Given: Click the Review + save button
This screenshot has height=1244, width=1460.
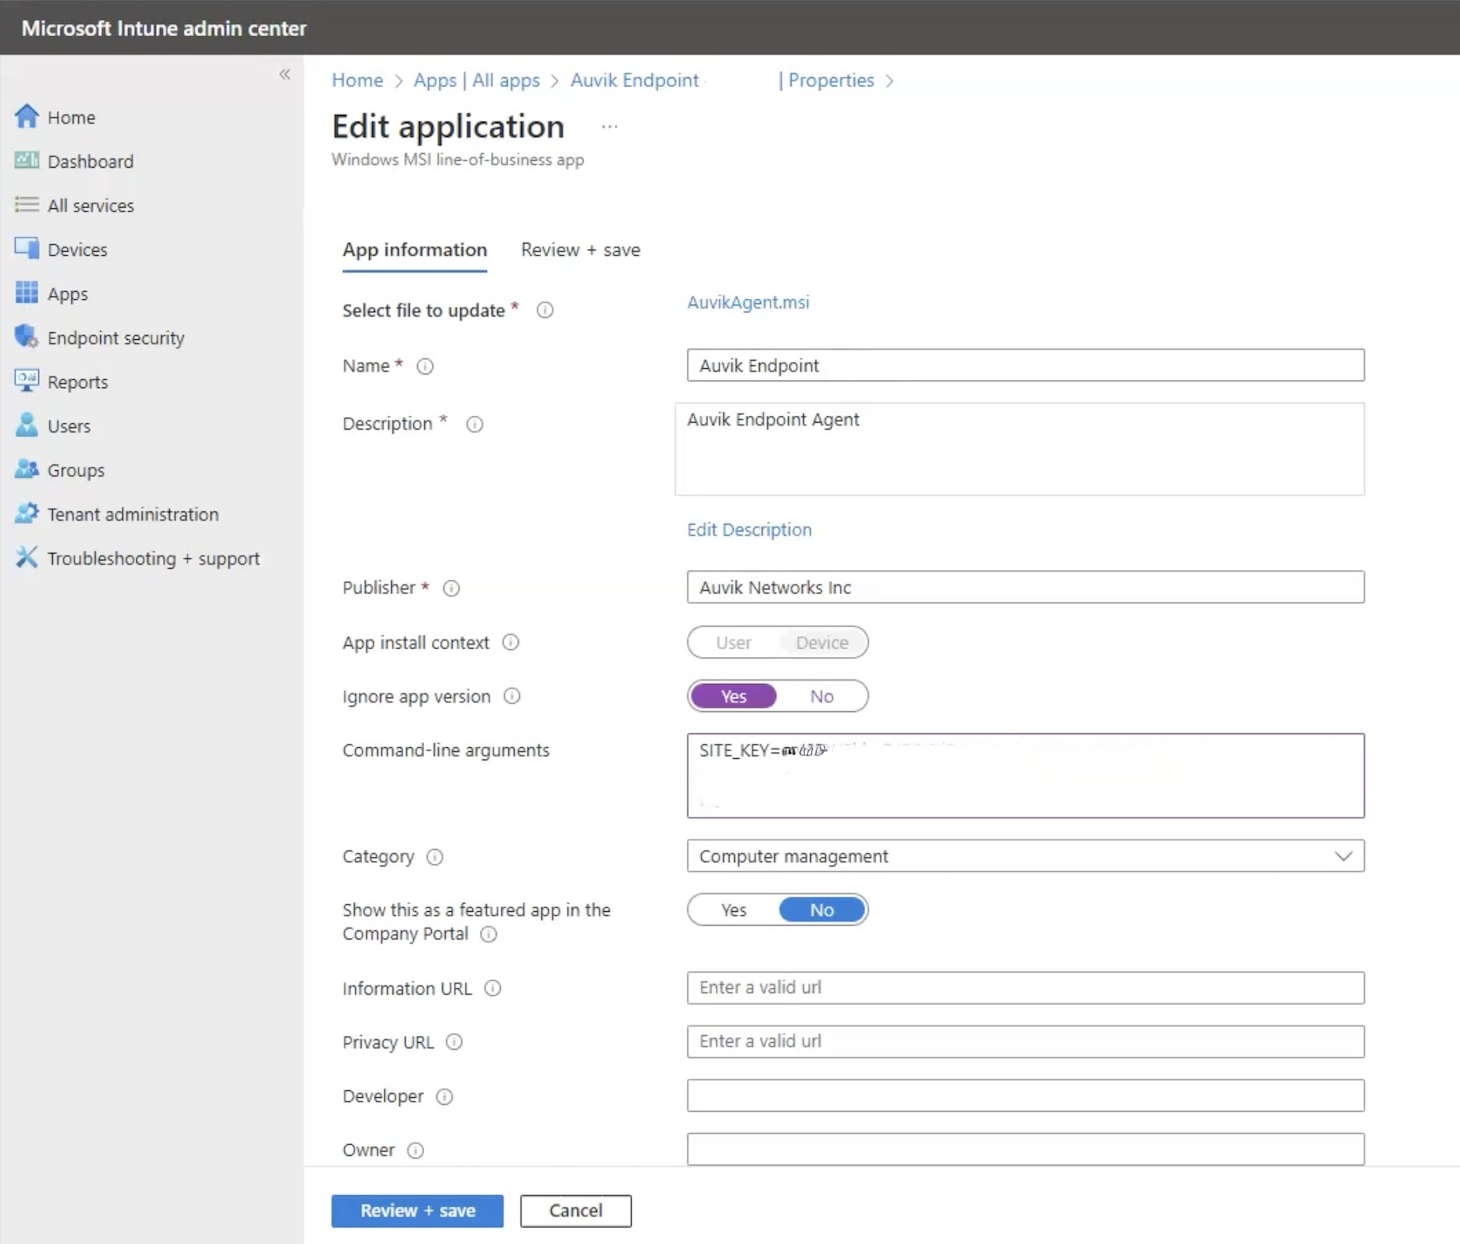Looking at the screenshot, I should pos(418,1210).
